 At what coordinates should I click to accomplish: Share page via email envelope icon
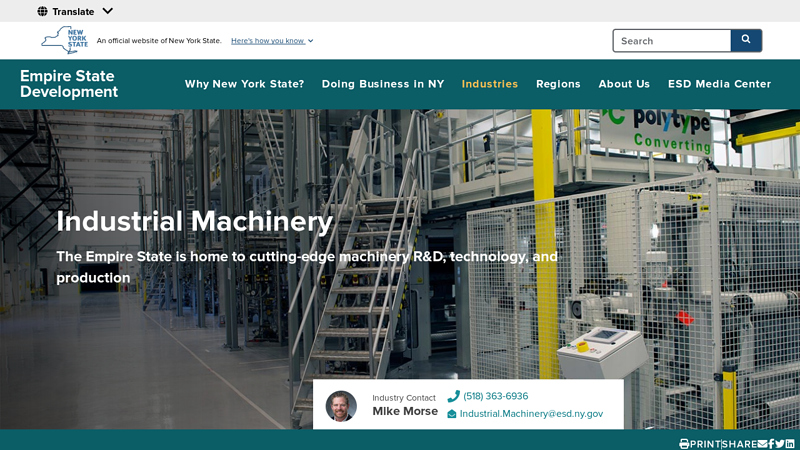pyautogui.click(x=762, y=444)
